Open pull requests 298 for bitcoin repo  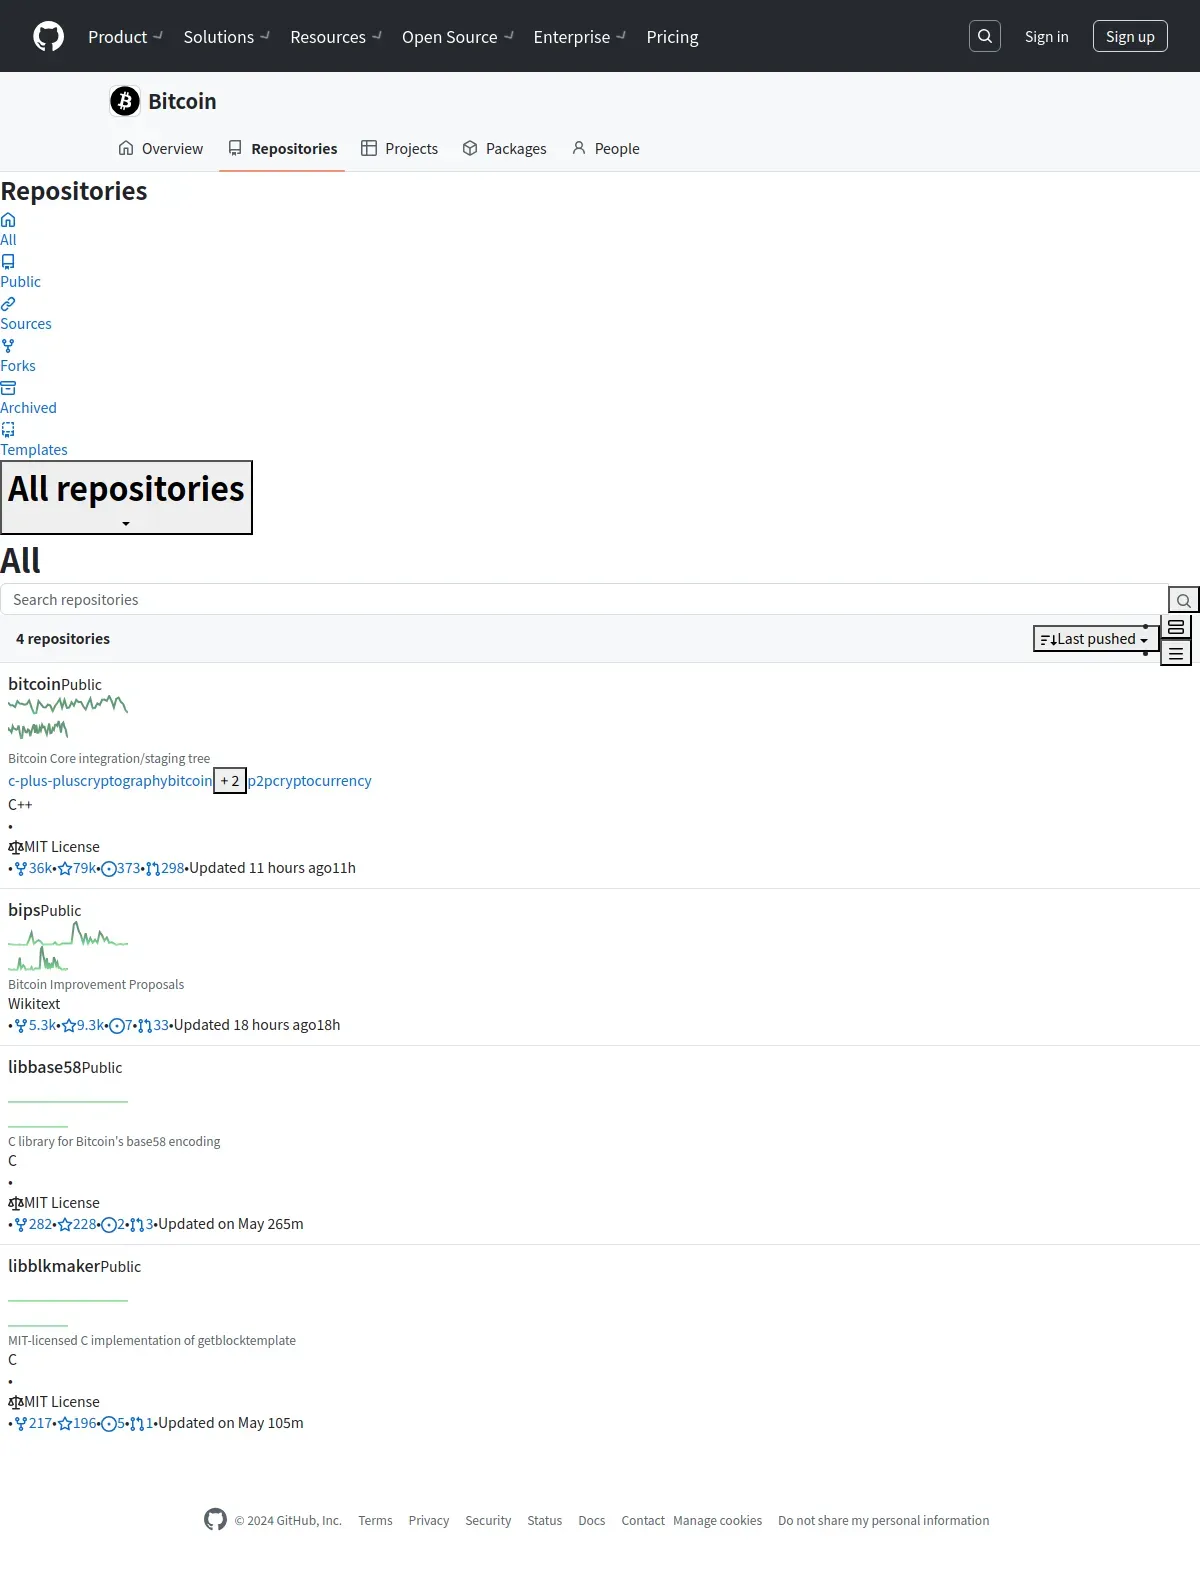[x=165, y=868]
